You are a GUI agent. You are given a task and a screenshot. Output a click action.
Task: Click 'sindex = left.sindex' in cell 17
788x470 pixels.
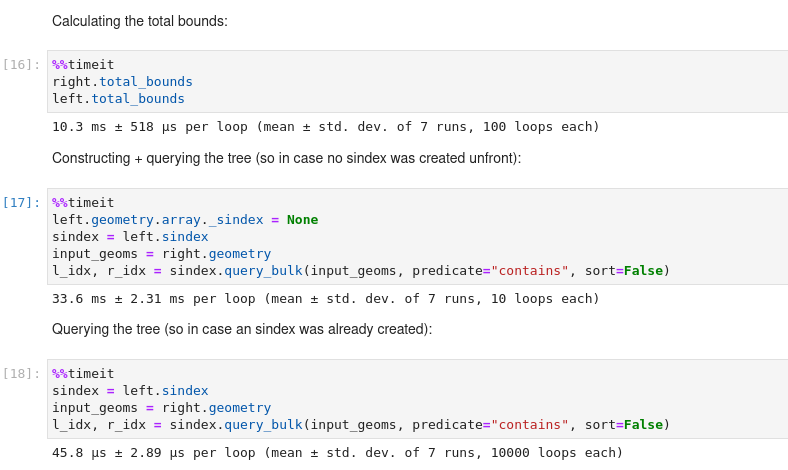pyautogui.click(x=130, y=237)
